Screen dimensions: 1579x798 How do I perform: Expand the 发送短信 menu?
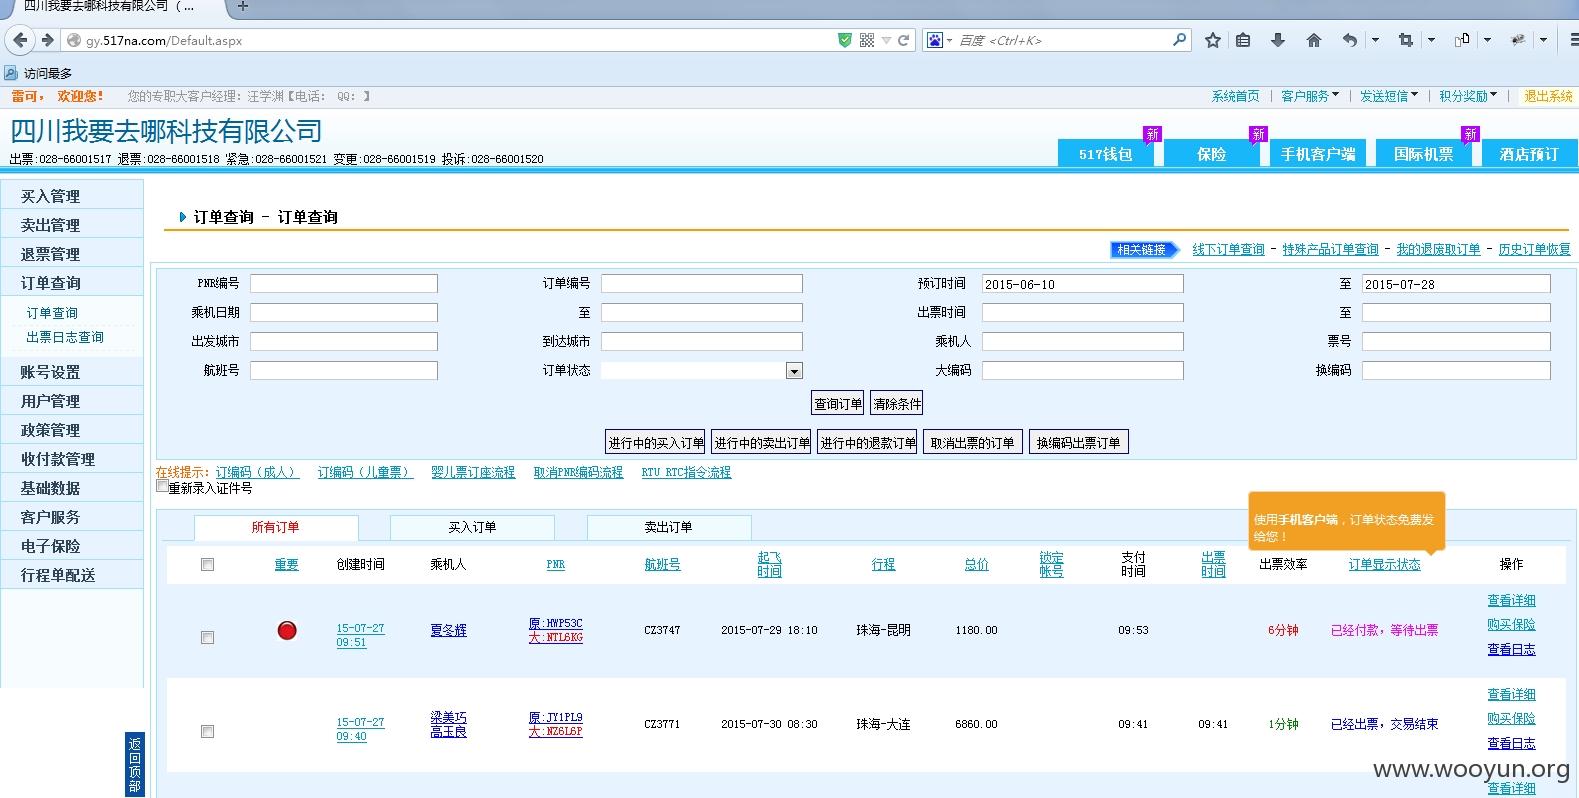click(1389, 96)
